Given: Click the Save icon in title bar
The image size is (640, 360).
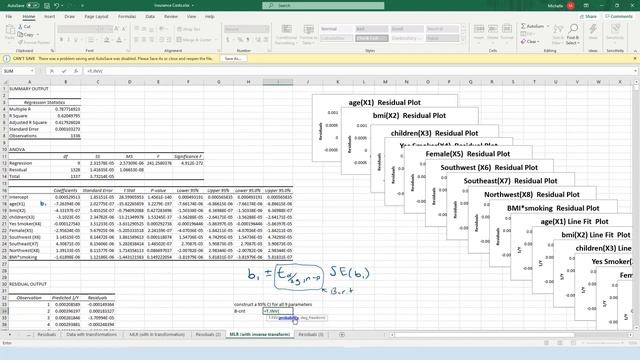Looking at the screenshot, I should [x=47, y=6].
